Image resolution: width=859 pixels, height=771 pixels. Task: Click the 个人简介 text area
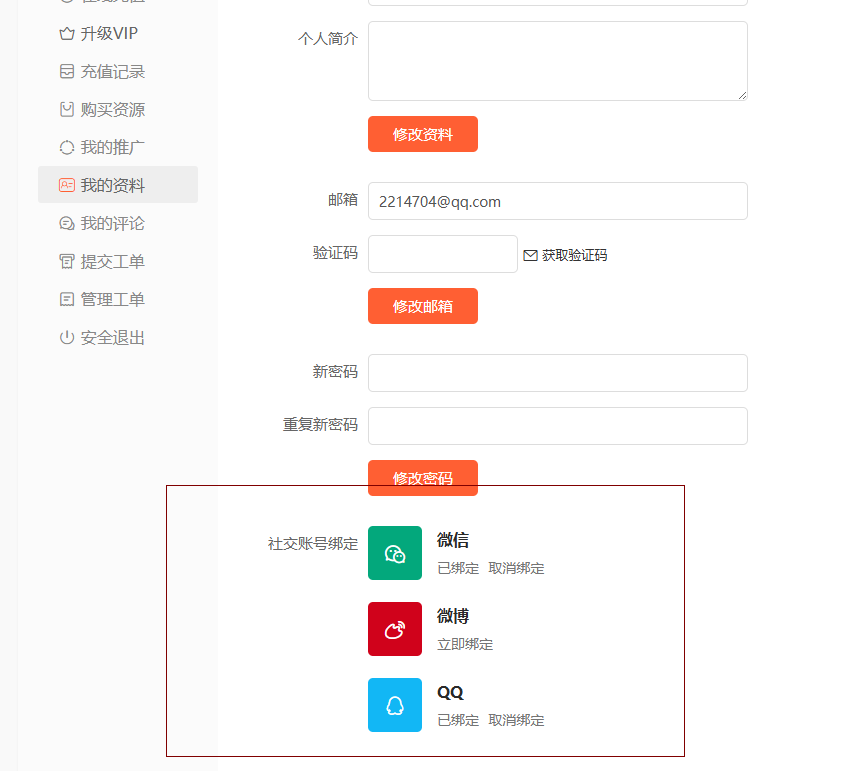[x=557, y=60]
